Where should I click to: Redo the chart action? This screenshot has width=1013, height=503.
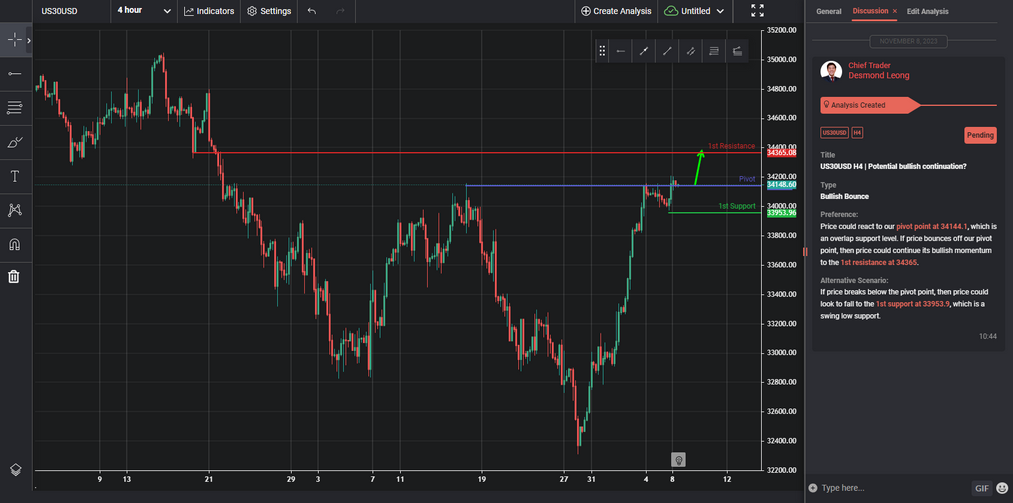point(340,11)
